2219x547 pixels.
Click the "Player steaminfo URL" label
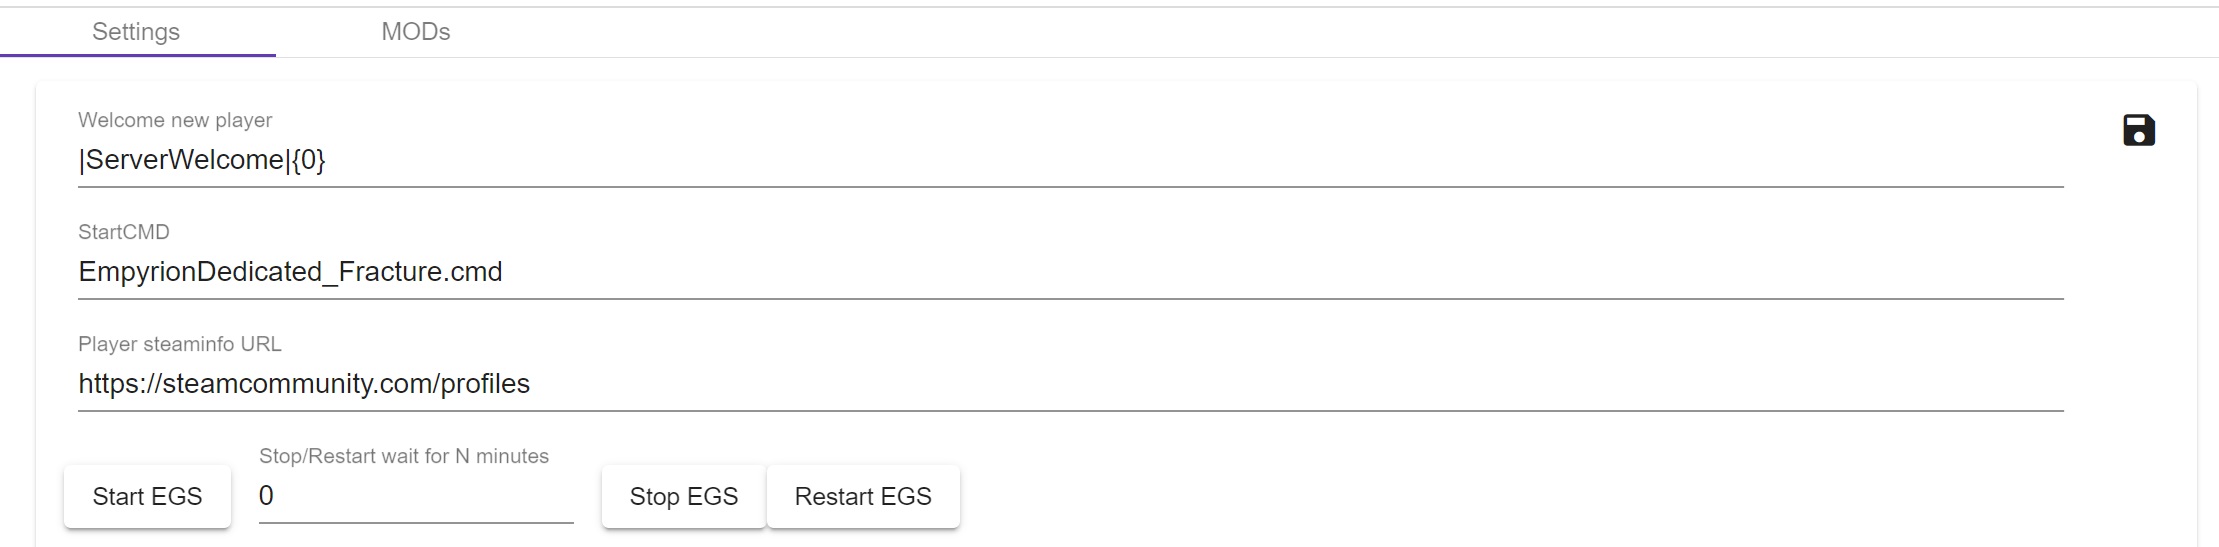coord(180,344)
